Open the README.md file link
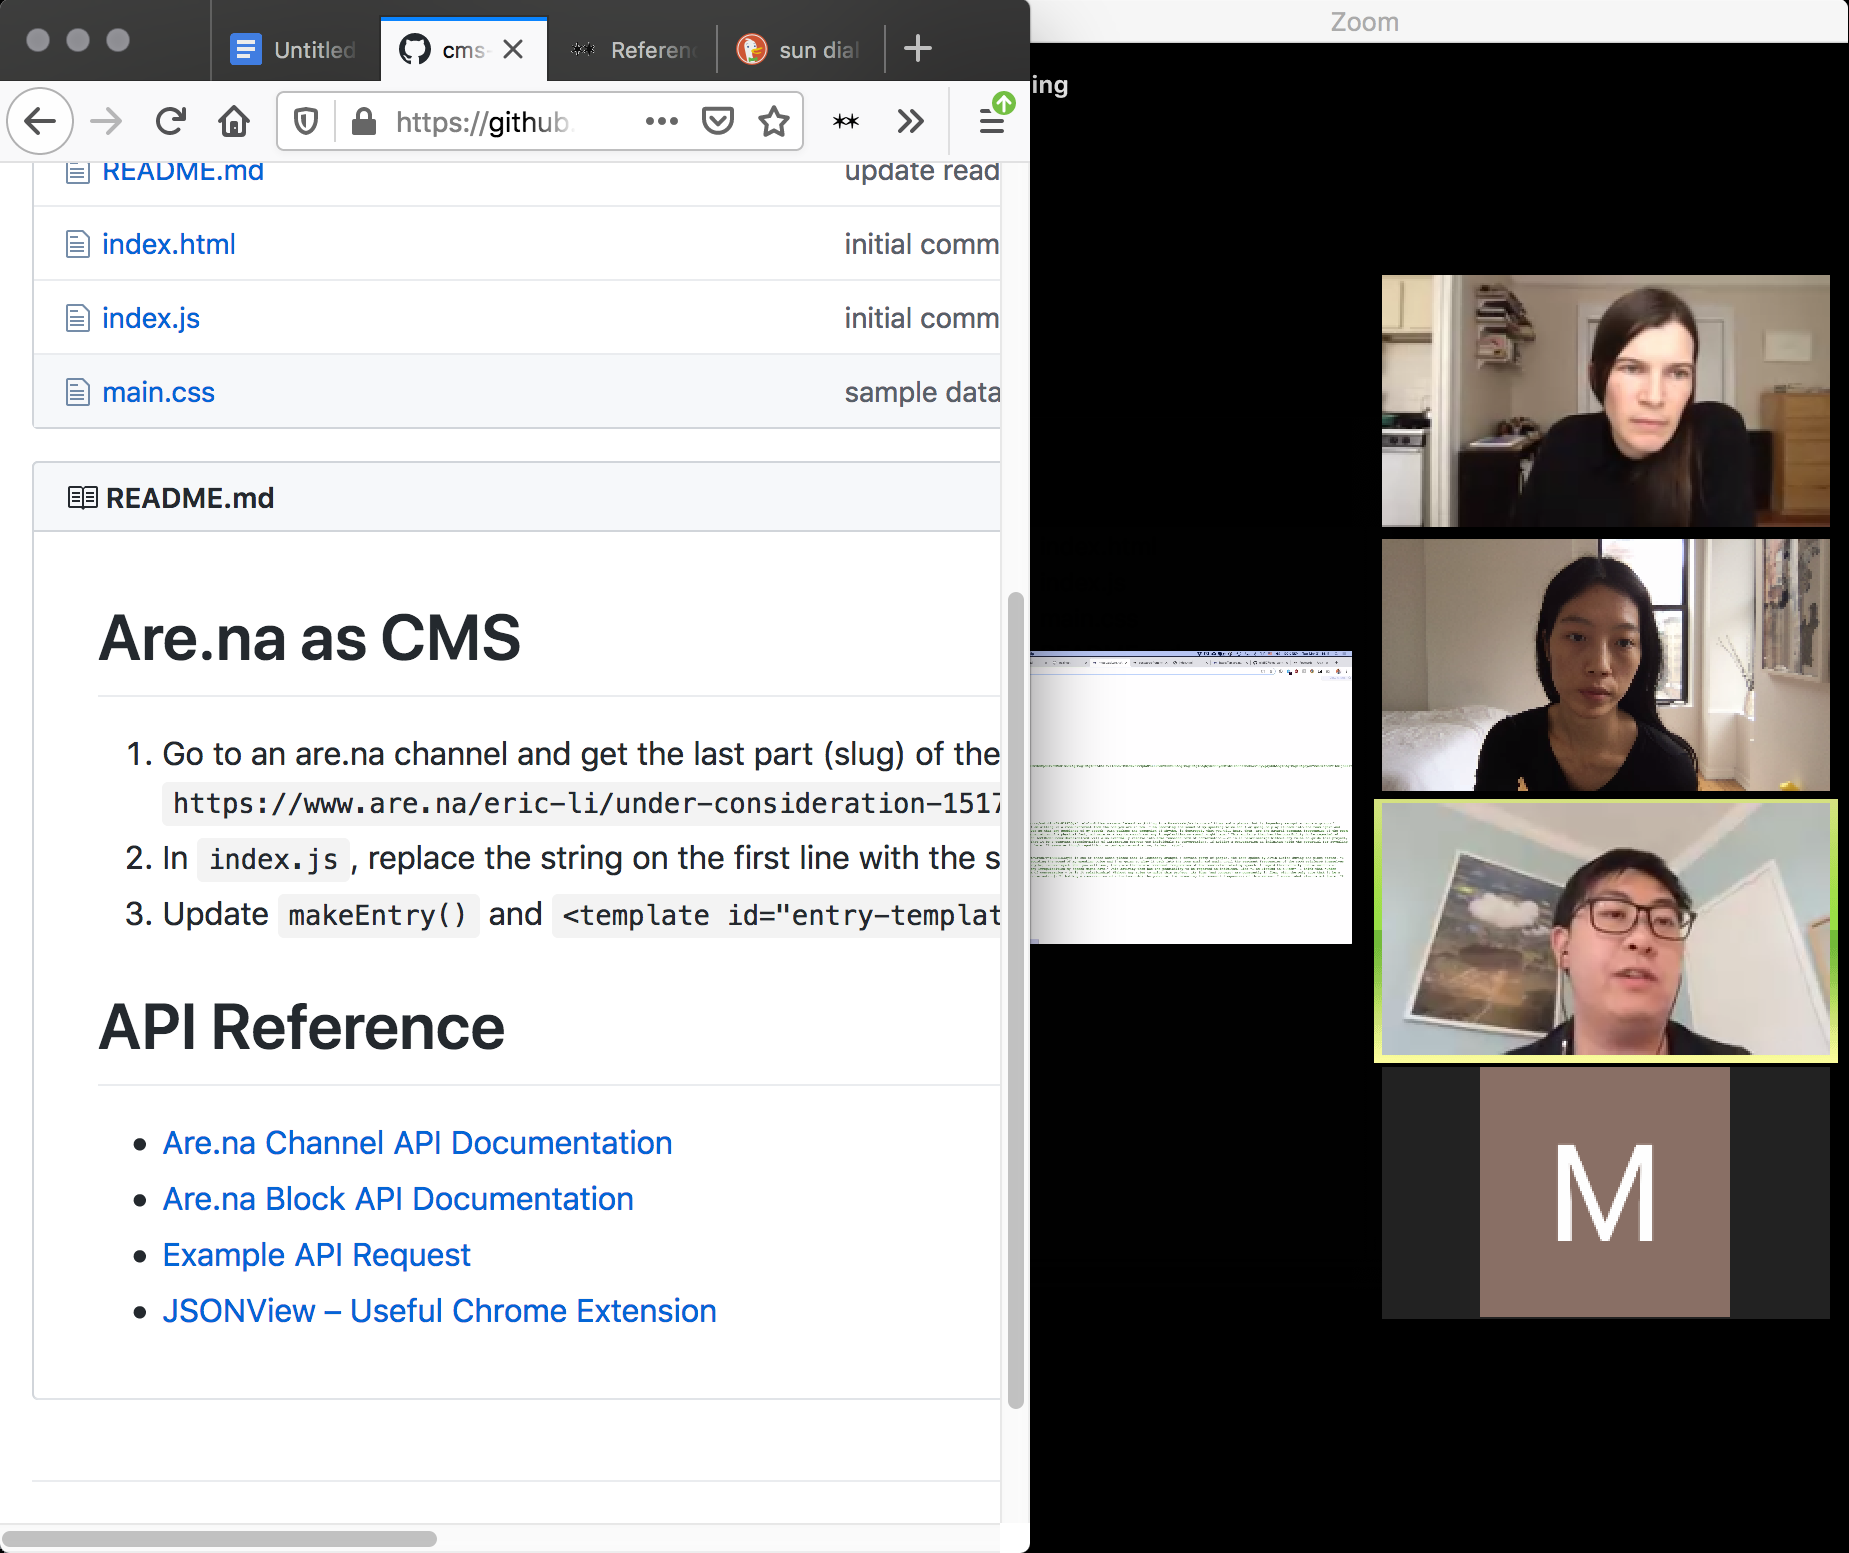This screenshot has height=1553, width=1849. click(183, 171)
